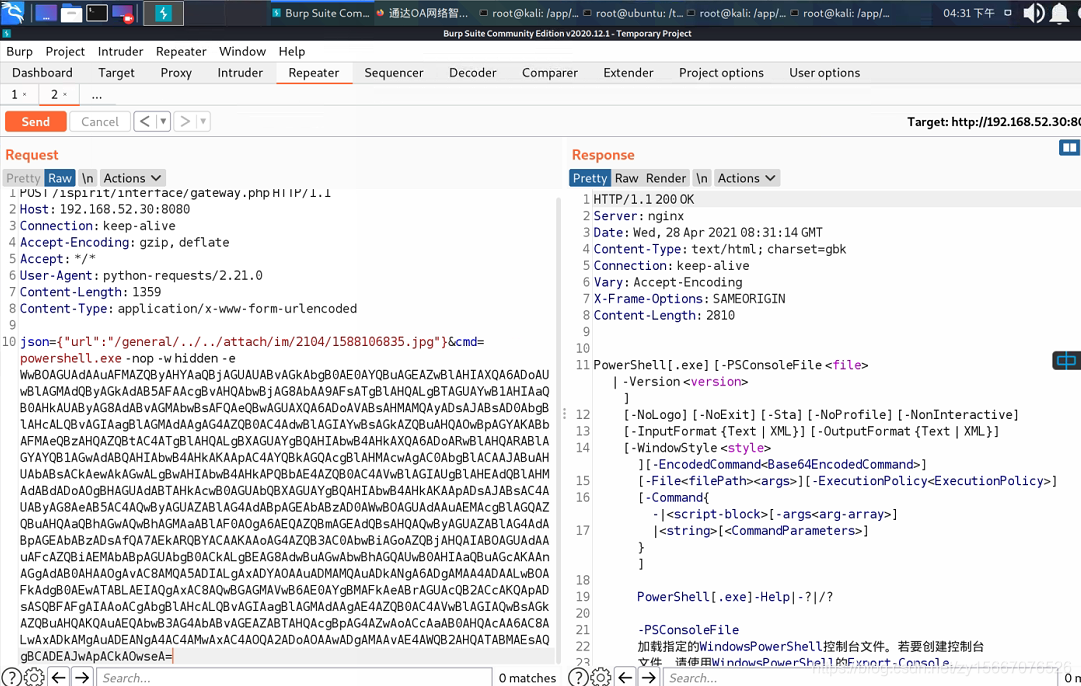Viewport: 1081px width, 686px height.
Task: Switch to the Decoder tab
Action: [473, 73]
